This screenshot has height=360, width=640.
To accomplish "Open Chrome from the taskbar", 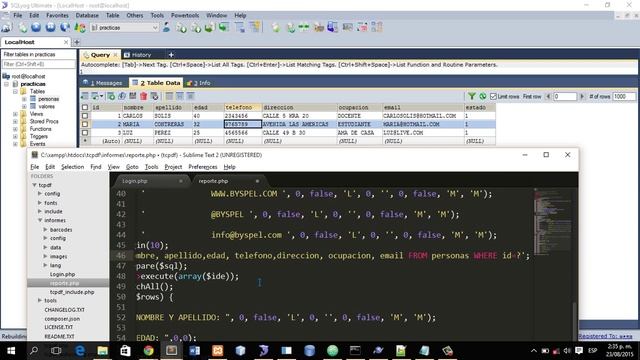I will 149,350.
